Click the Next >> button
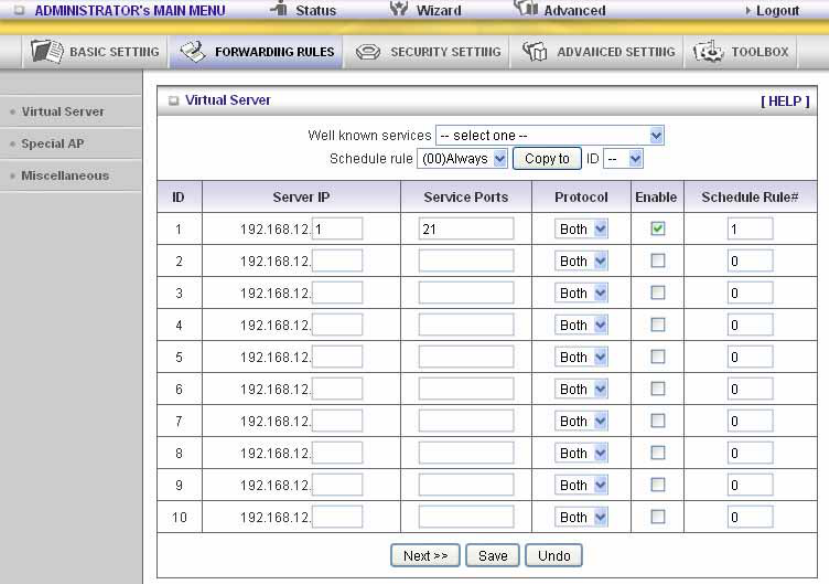 point(425,556)
